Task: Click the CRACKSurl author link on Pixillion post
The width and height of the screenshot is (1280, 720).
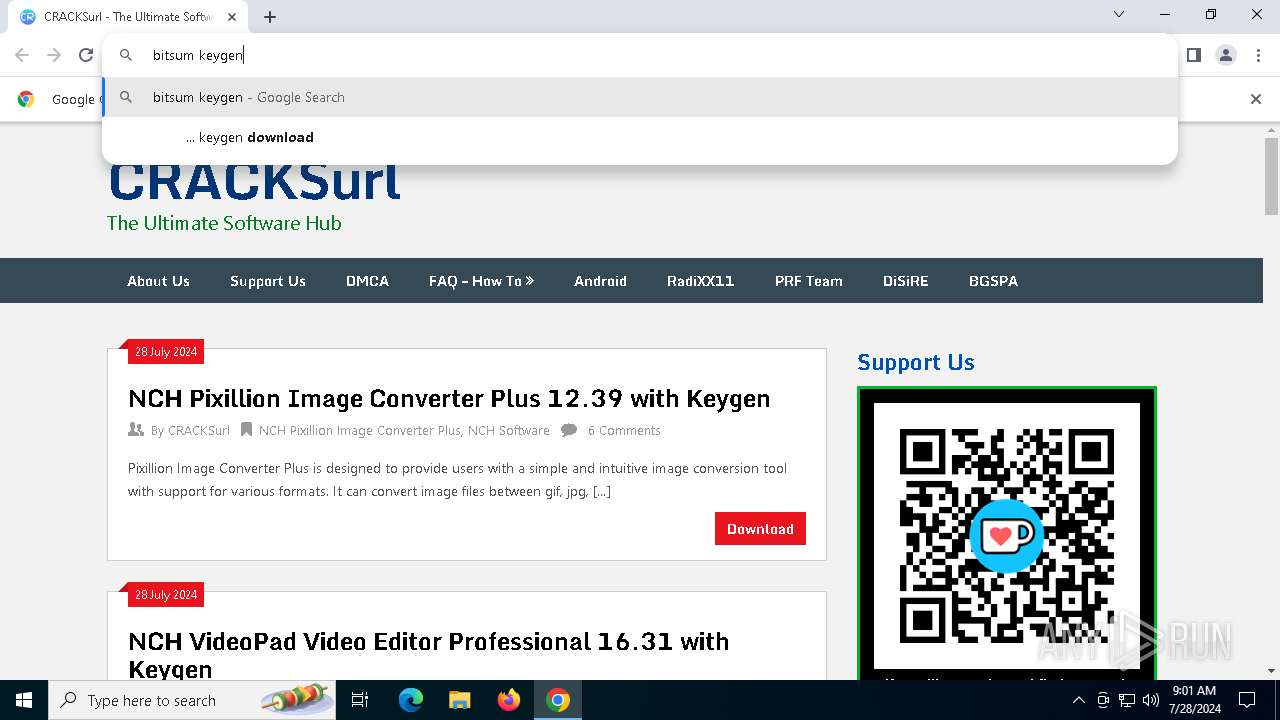Action: tap(199, 430)
